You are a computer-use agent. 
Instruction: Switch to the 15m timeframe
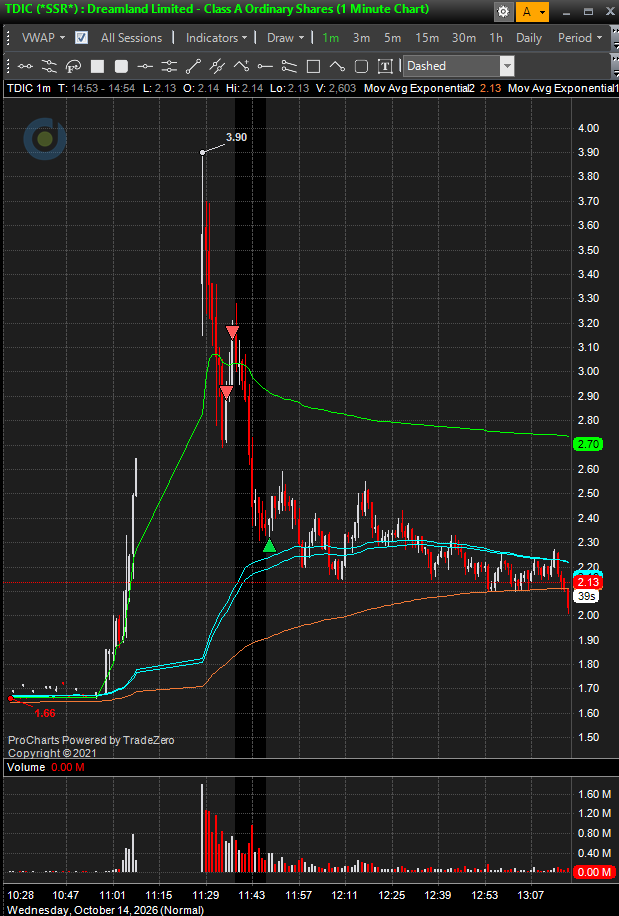[x=427, y=37]
